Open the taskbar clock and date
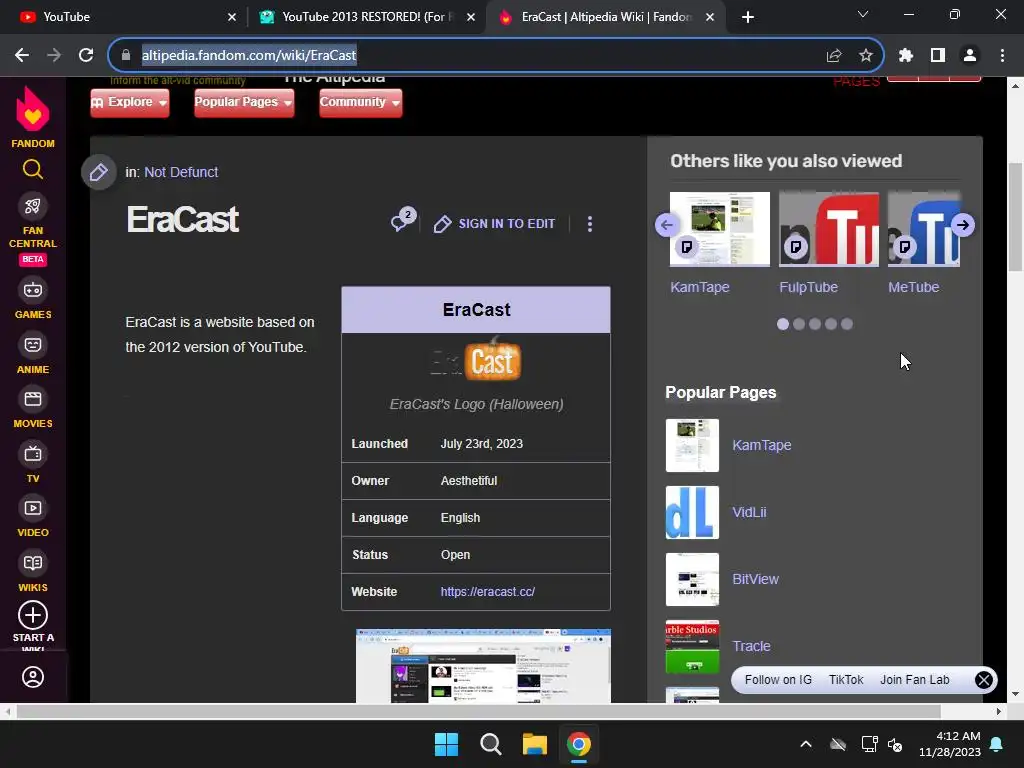This screenshot has height=768, width=1024. [950, 744]
